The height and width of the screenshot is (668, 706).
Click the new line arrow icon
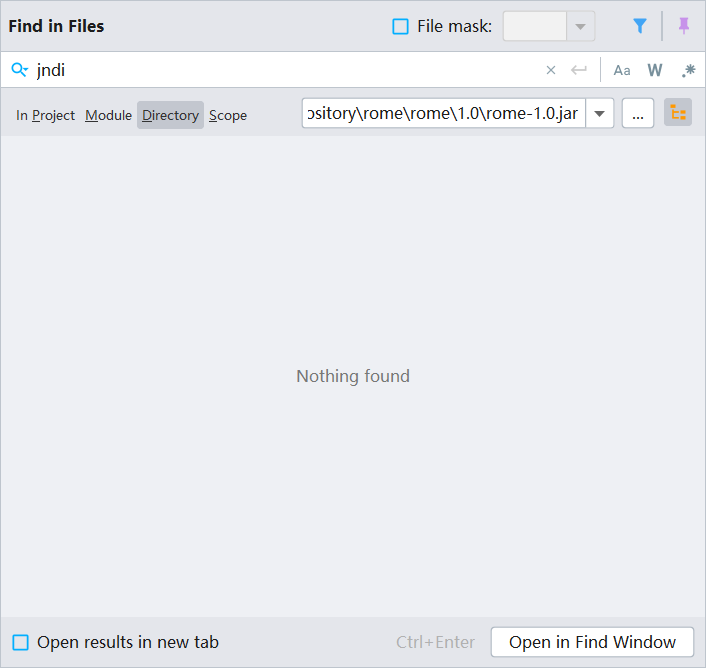[578, 70]
